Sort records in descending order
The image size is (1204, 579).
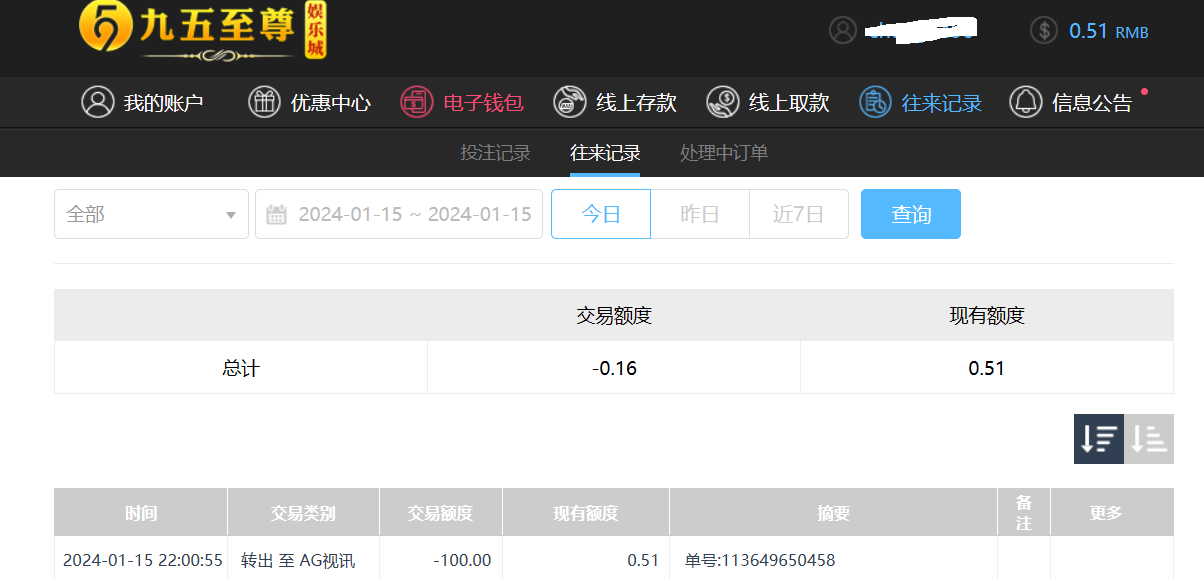point(1099,439)
